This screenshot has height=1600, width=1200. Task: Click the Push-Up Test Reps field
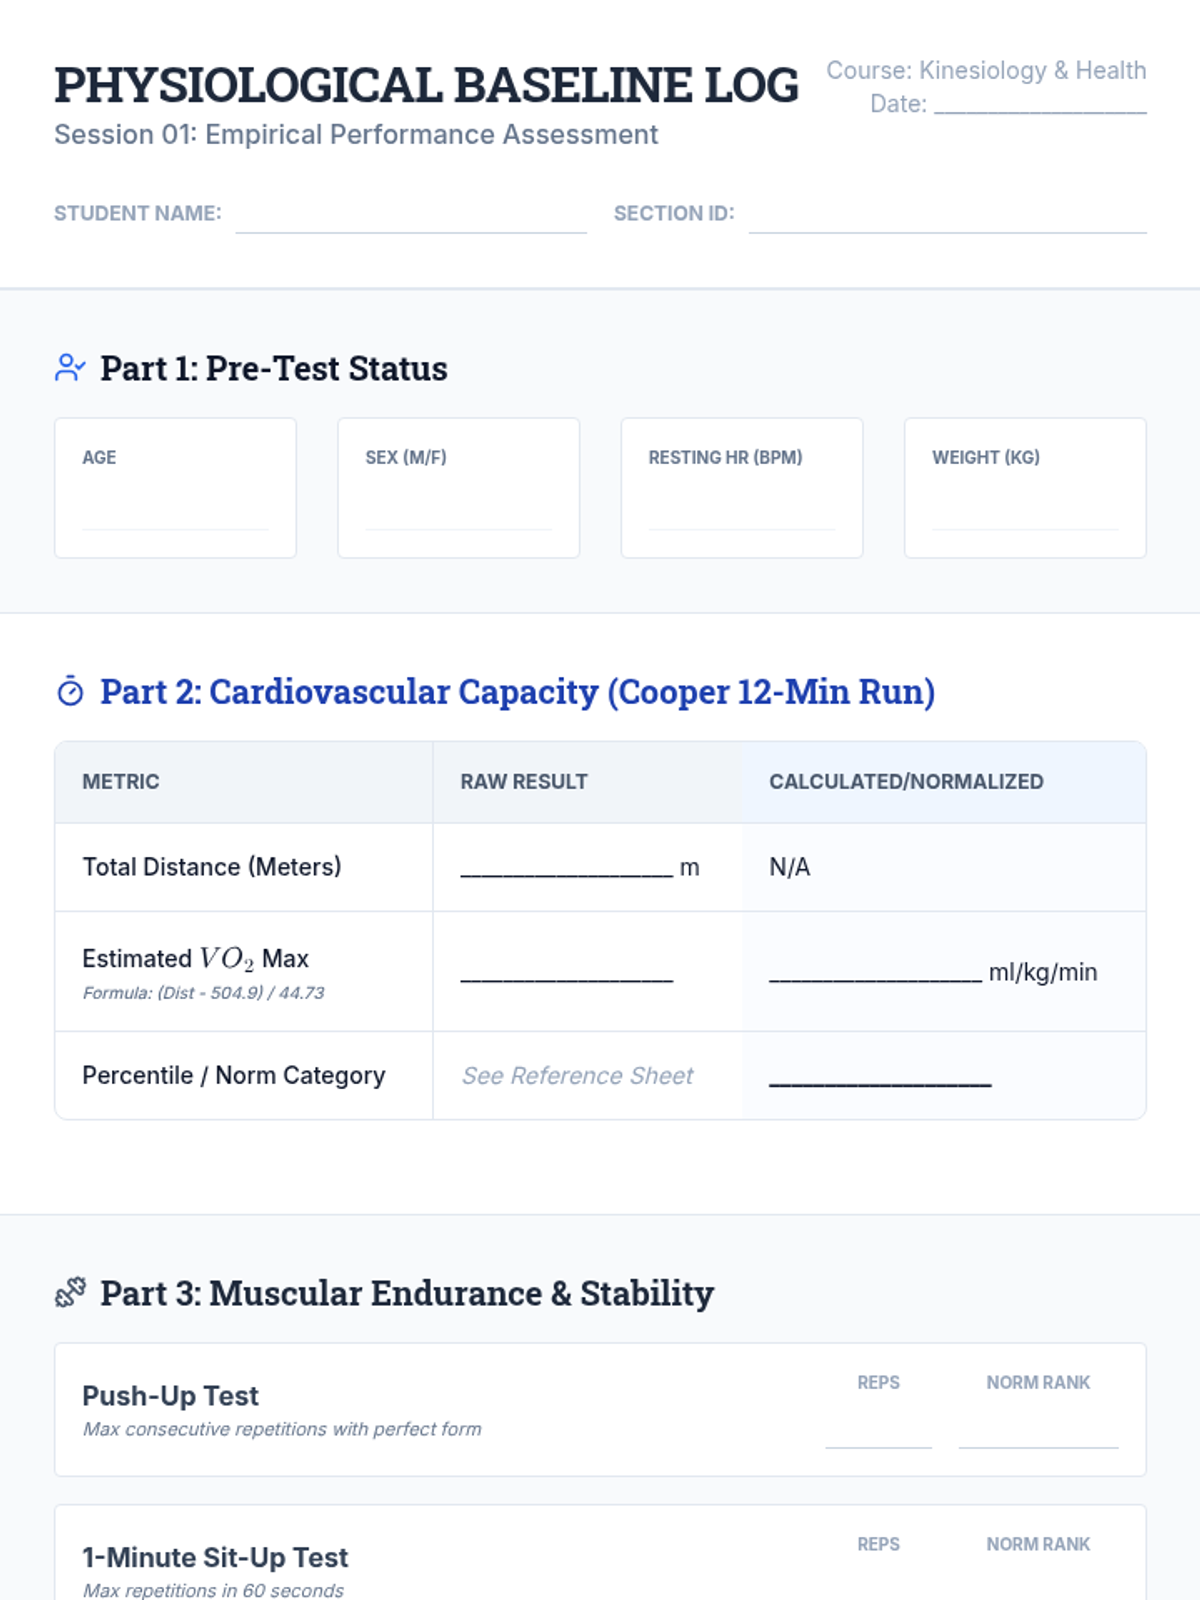[x=878, y=1430]
